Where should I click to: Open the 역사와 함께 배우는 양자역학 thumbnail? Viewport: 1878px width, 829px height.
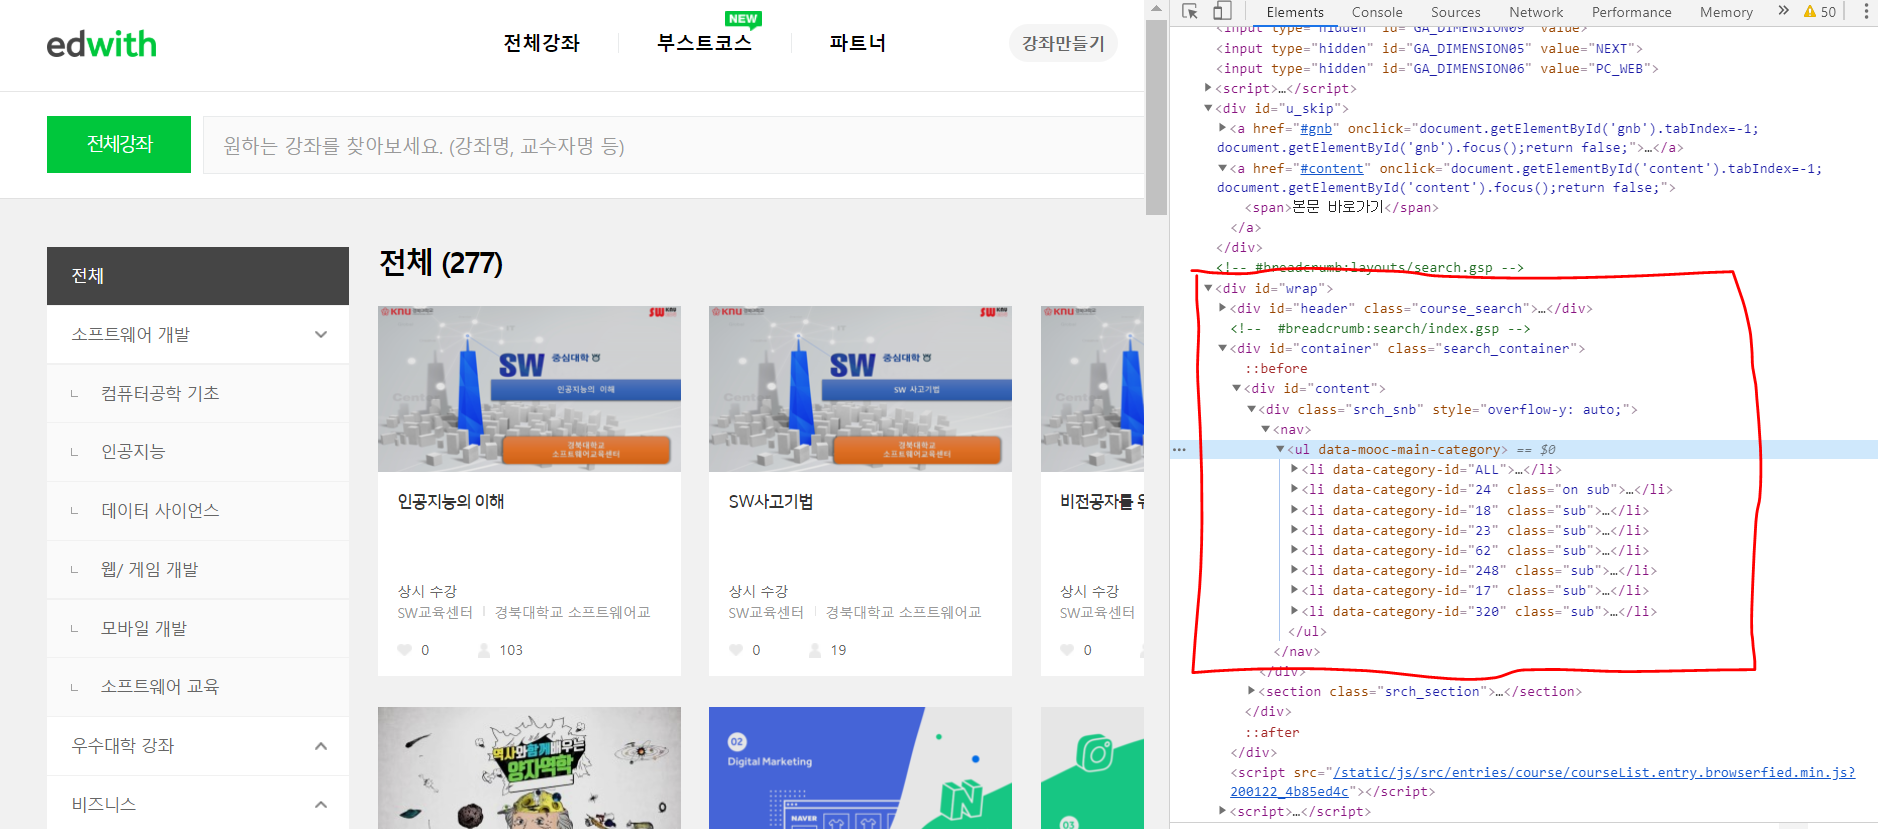(529, 768)
